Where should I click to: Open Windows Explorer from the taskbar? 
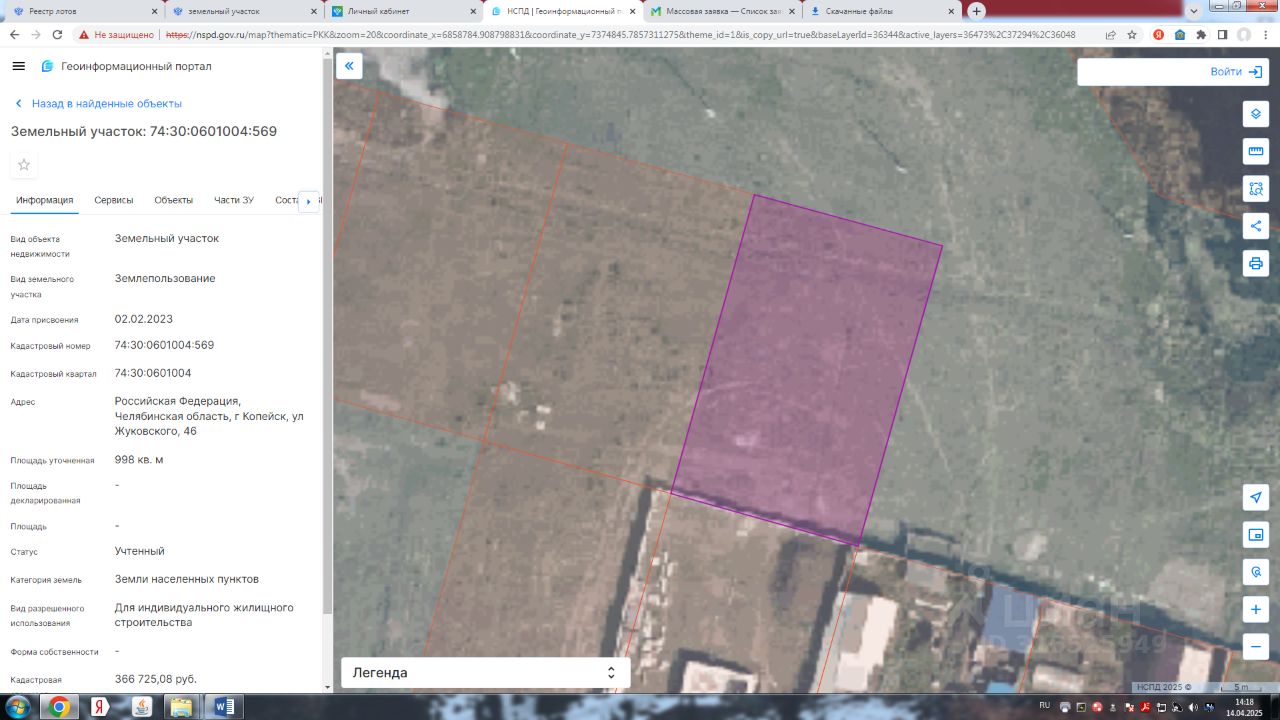[x=181, y=707]
